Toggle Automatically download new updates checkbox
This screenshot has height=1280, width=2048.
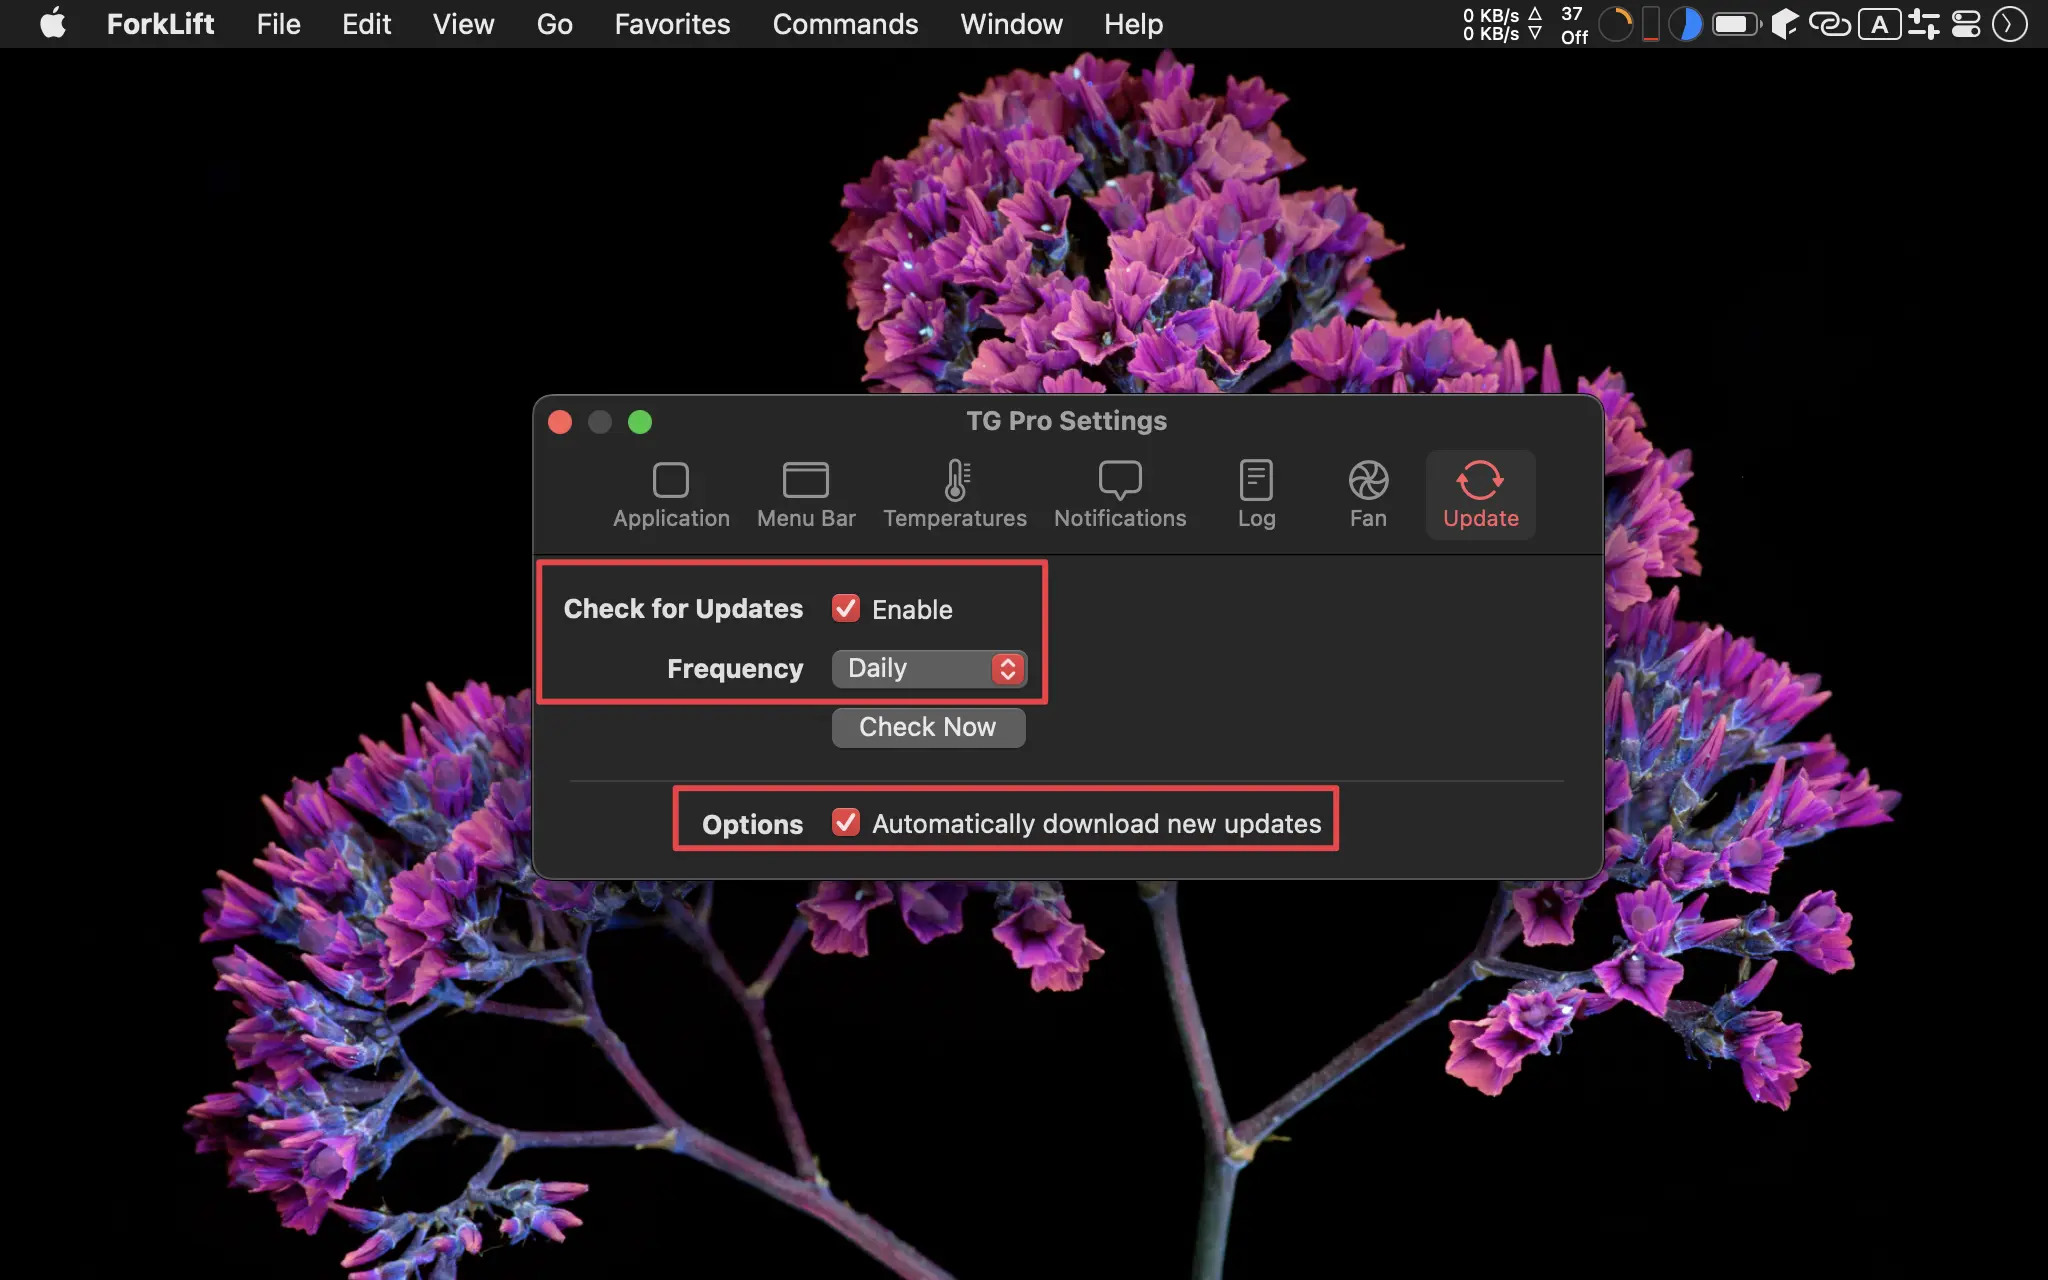click(x=846, y=823)
